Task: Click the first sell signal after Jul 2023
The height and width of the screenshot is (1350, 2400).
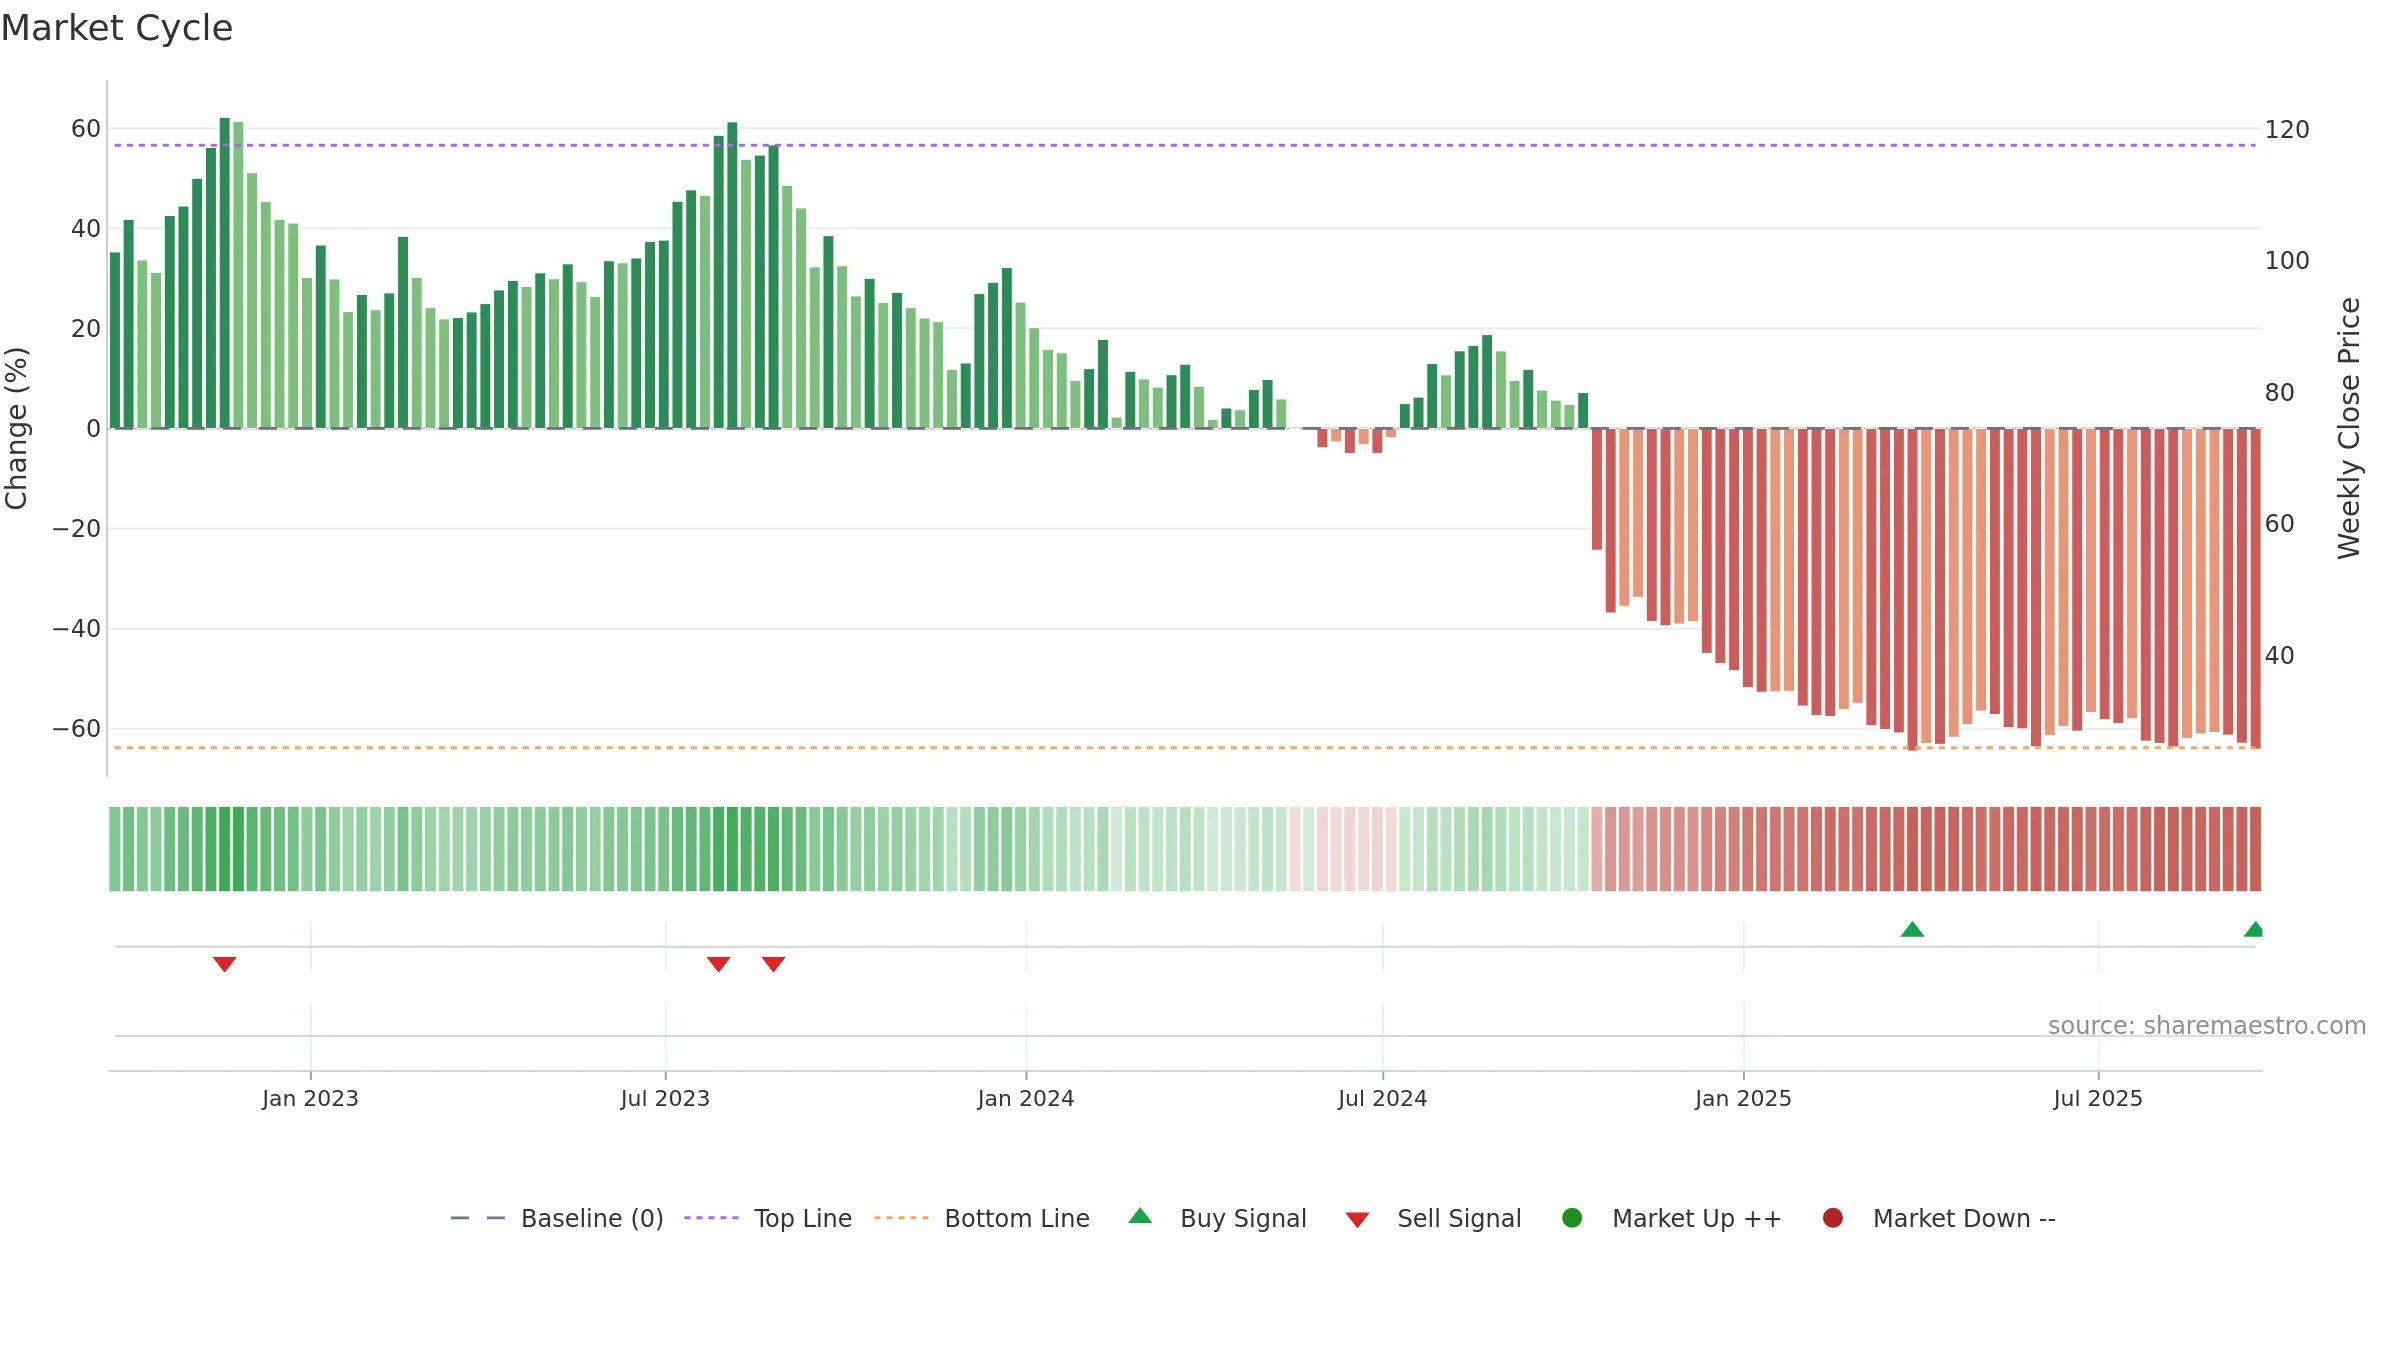Action: click(718, 964)
